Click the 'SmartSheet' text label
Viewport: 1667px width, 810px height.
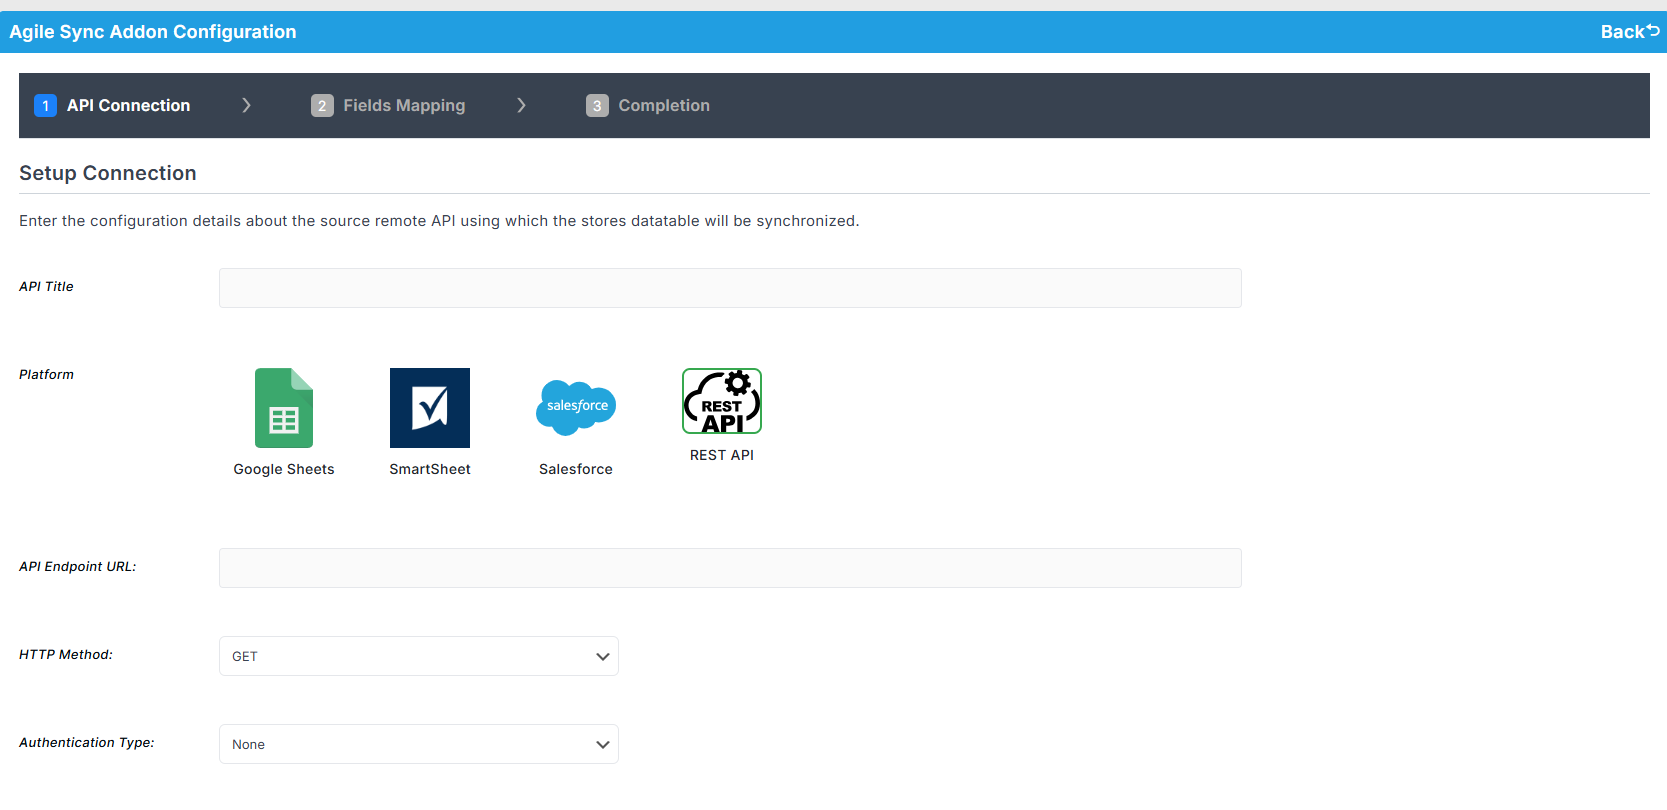tap(430, 469)
